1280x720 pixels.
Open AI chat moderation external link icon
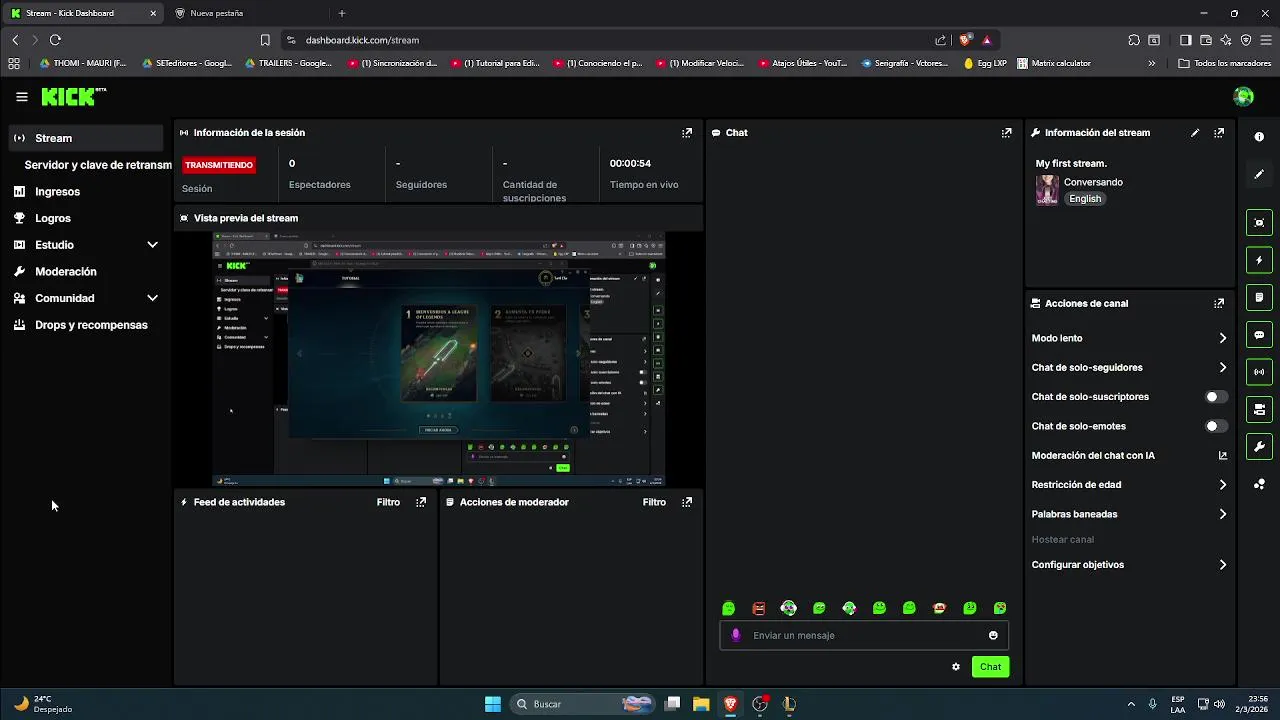(x=1222, y=455)
